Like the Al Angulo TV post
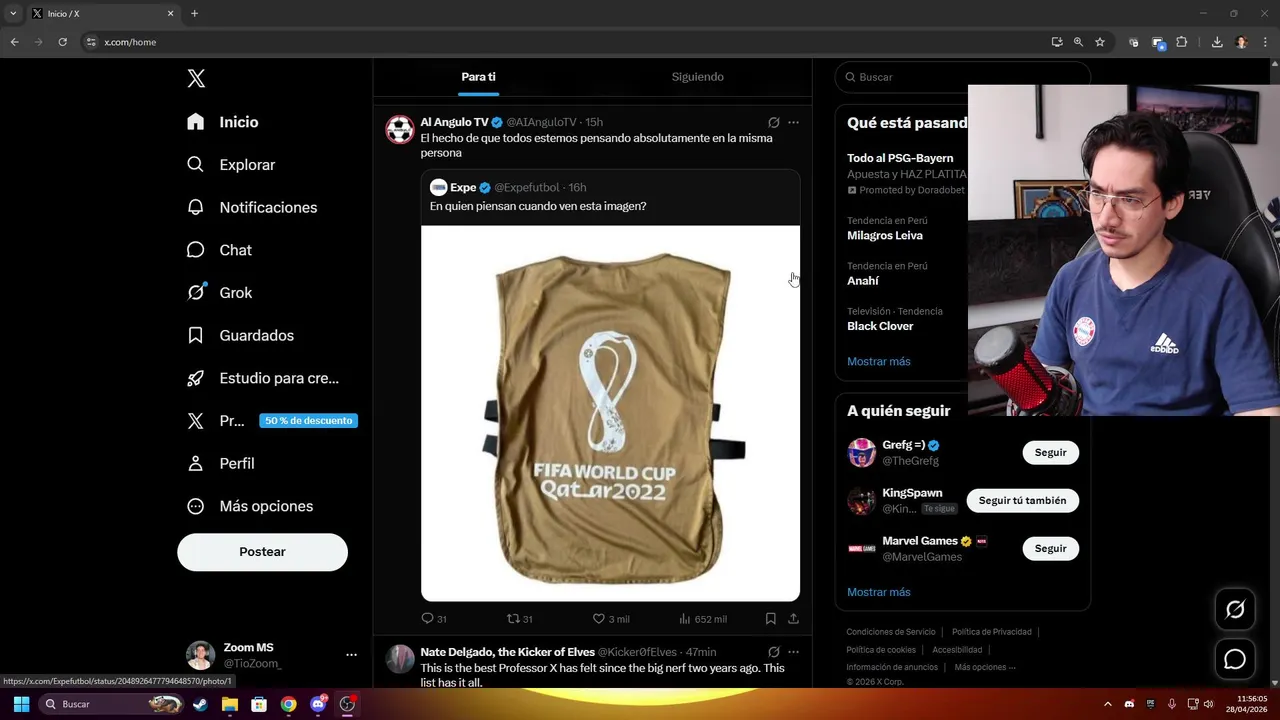This screenshot has width=1280, height=720. (x=598, y=619)
